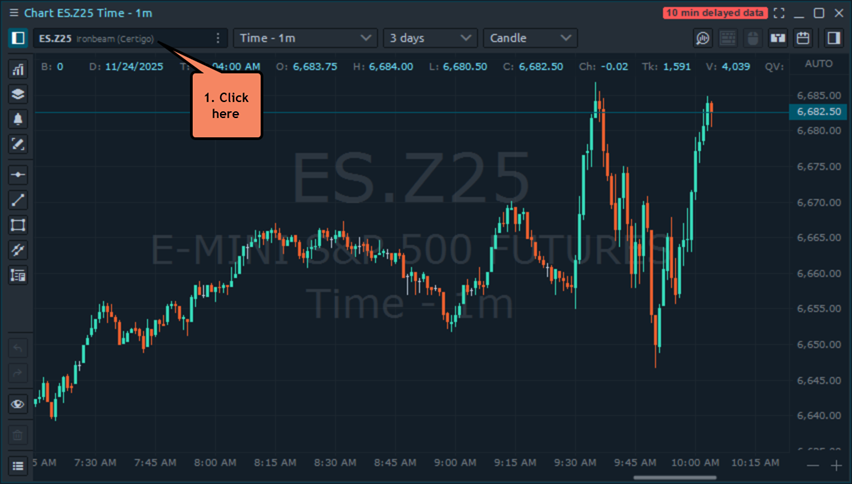Open the volume analysis tools icon
The height and width of the screenshot is (485, 853).
pyautogui.click(x=703, y=38)
